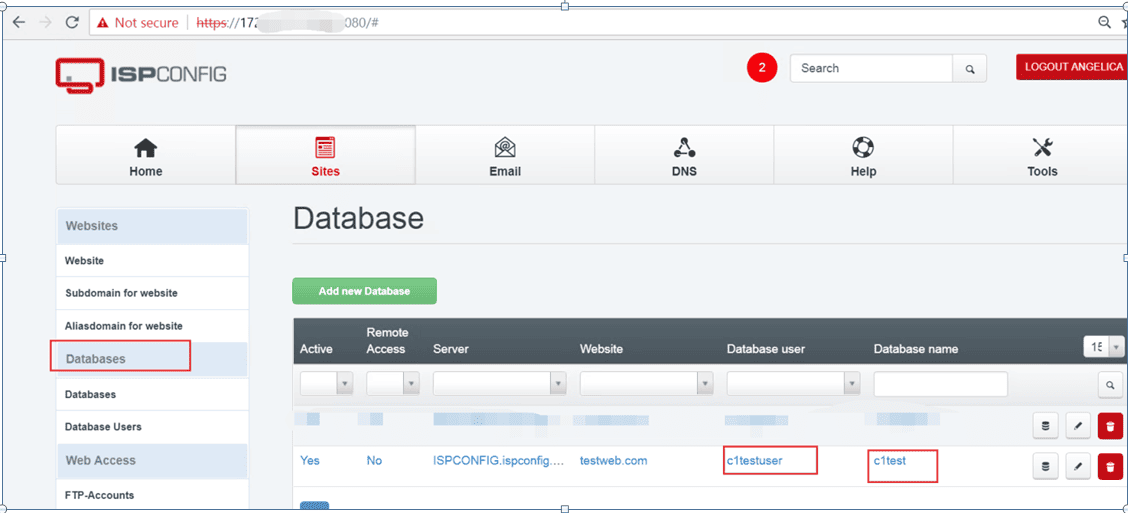Viewport: 1128px width, 513px height.
Task: Open database icon for blurred row
Action: [x=1045, y=426]
